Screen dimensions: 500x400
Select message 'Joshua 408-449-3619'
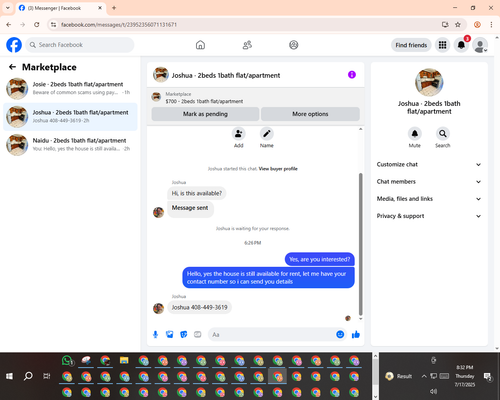click(200, 307)
